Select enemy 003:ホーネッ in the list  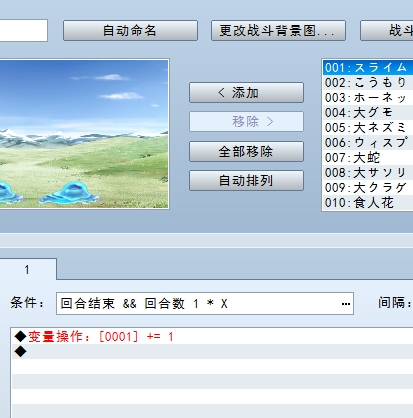pos(368,98)
